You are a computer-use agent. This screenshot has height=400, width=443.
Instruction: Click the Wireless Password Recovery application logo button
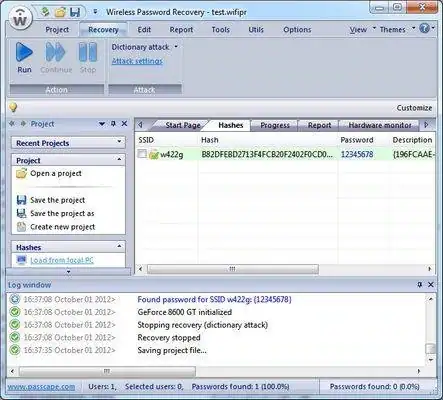point(20,19)
